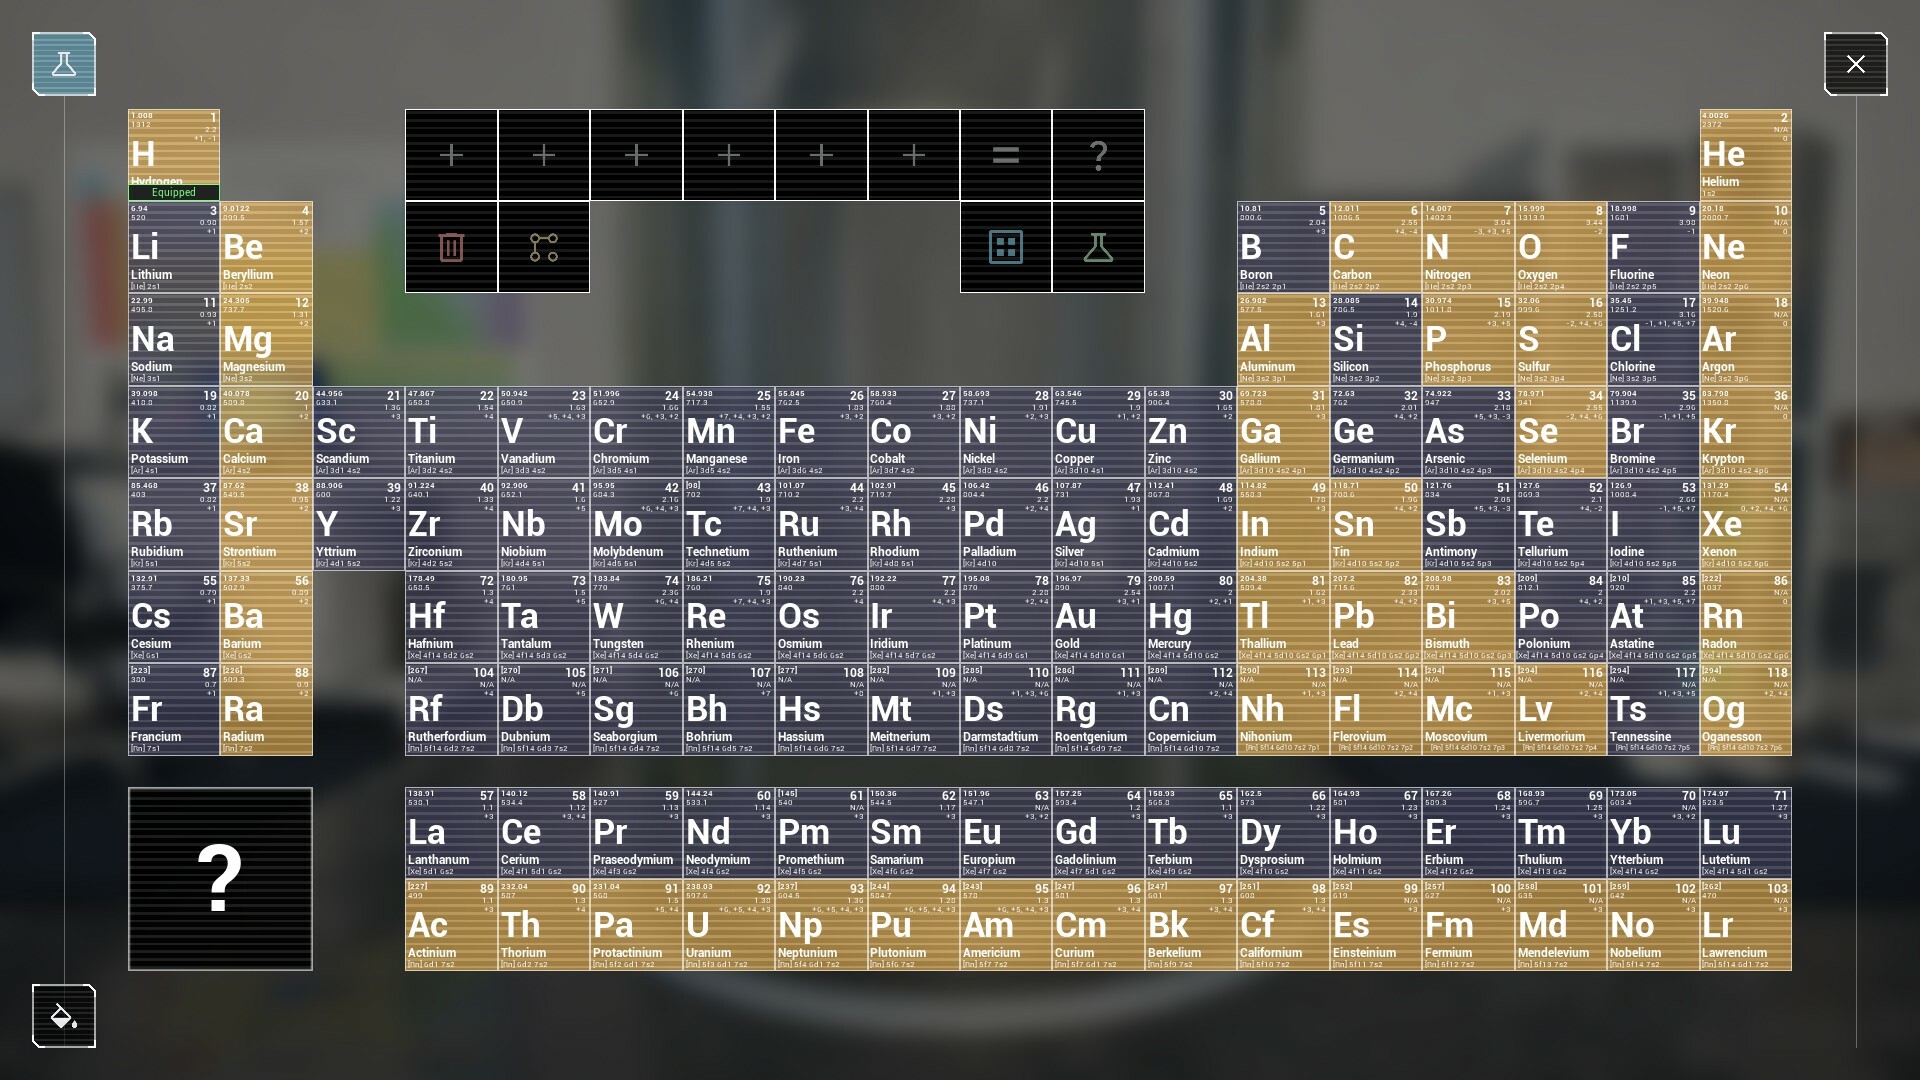The image size is (1920, 1080).
Task: Click the molecule bond structure icon
Action: tap(543, 247)
